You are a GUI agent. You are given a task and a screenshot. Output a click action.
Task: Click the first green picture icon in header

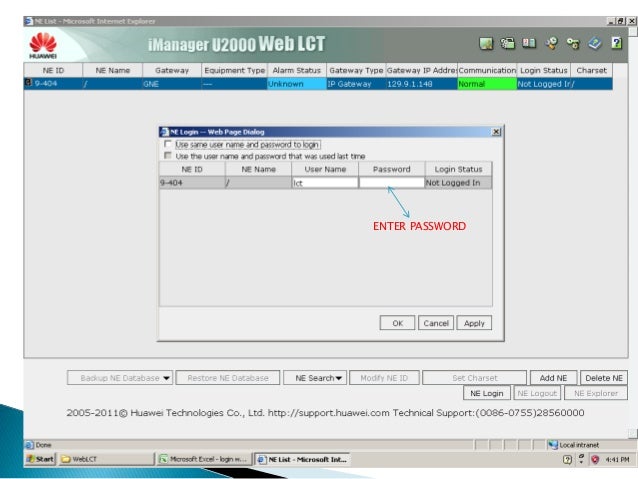click(x=486, y=44)
